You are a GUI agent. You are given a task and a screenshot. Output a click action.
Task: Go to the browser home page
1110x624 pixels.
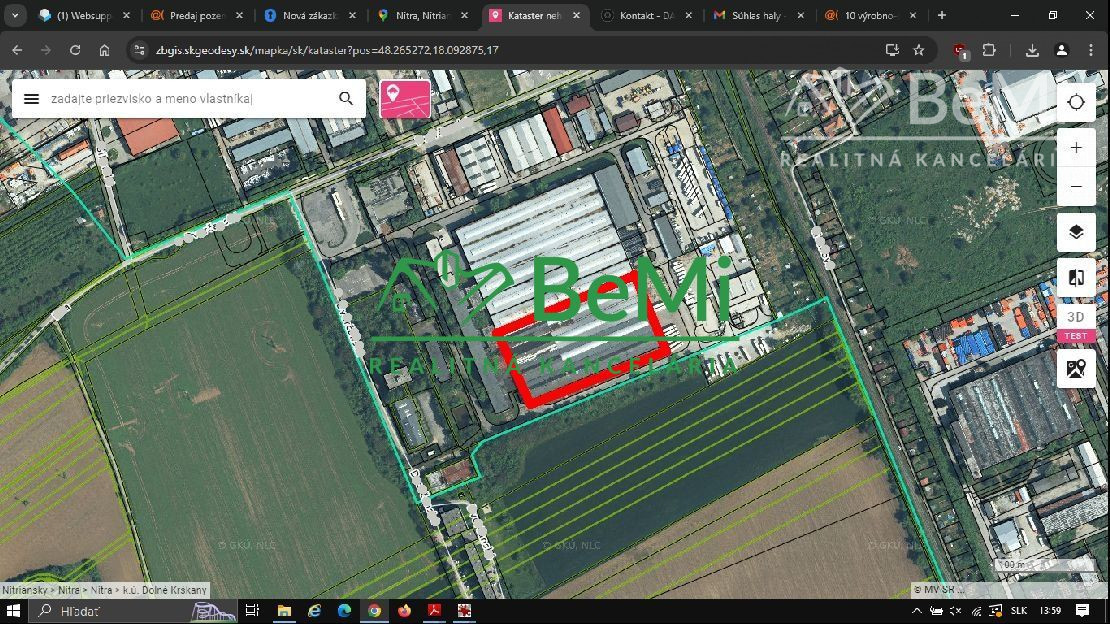(x=104, y=50)
